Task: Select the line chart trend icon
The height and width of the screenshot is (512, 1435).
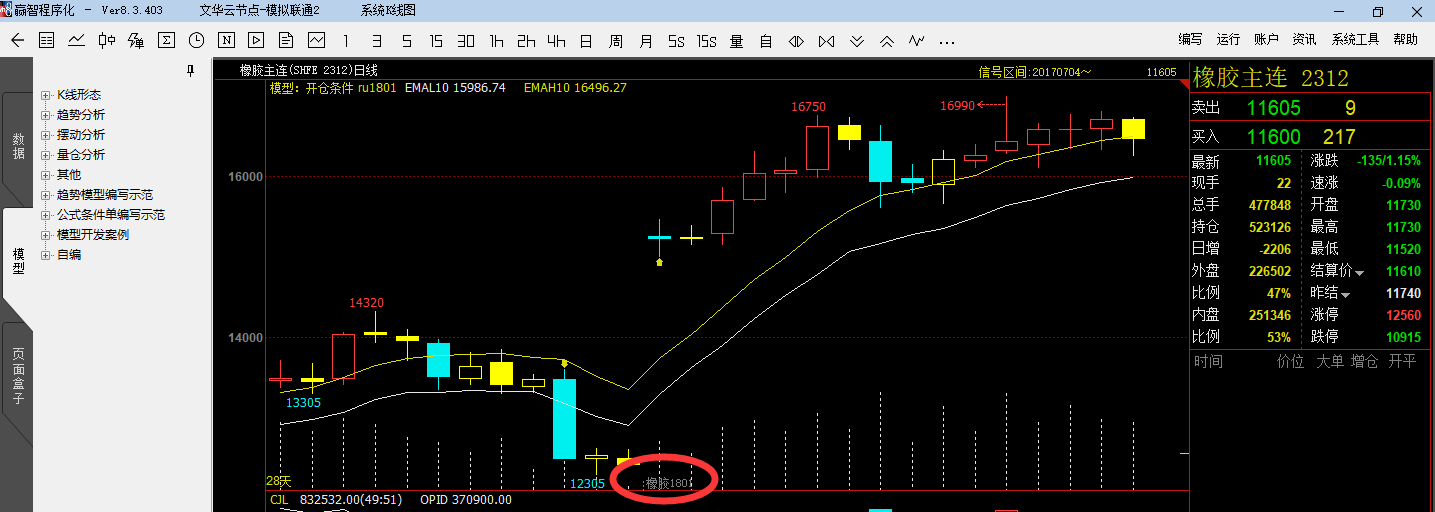Action: [x=76, y=41]
